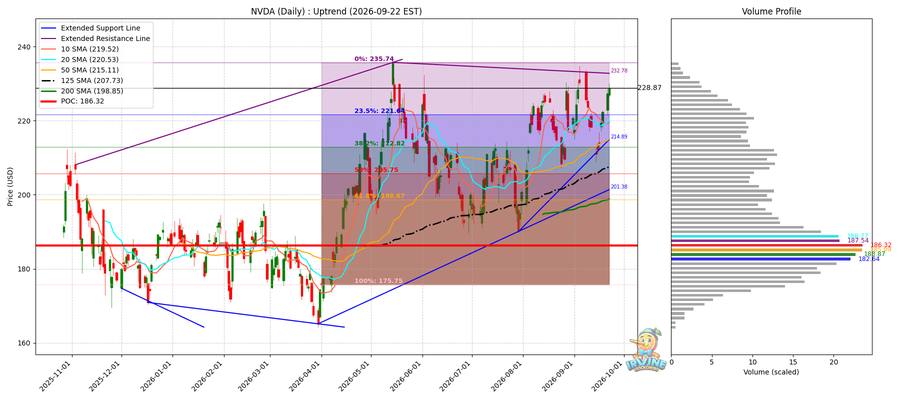Click the support line value '214.89'
This screenshot has width=900, height=400.
click(619, 137)
